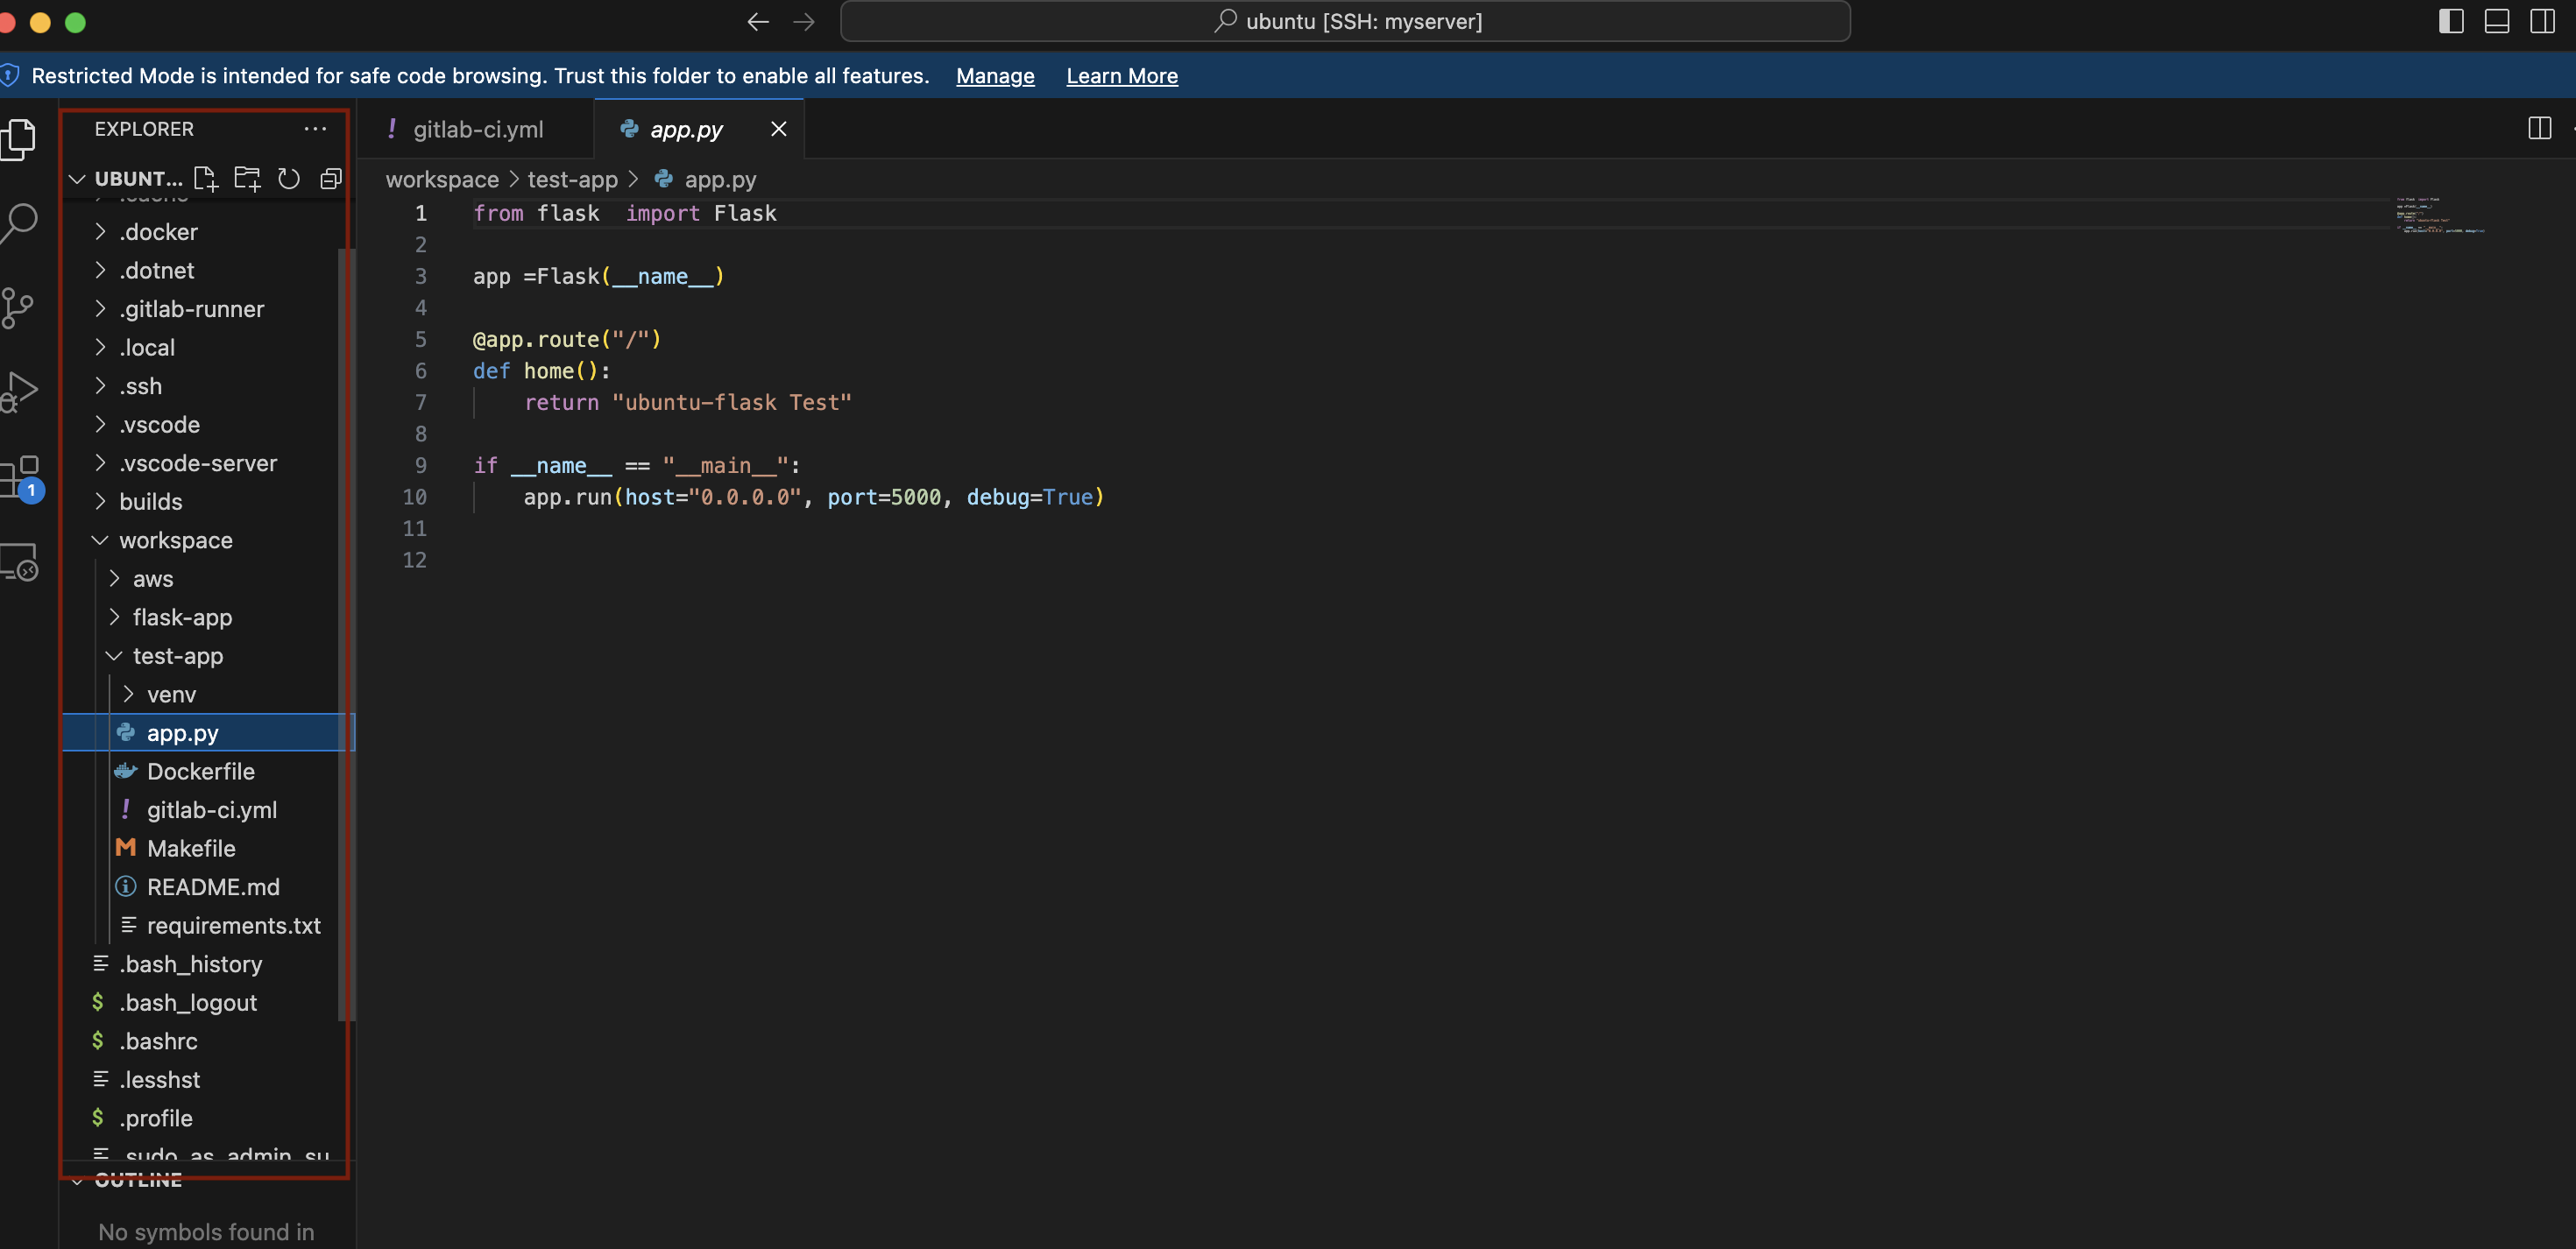Expand the flask-app folder
Image resolution: width=2576 pixels, height=1249 pixels.
coord(182,617)
